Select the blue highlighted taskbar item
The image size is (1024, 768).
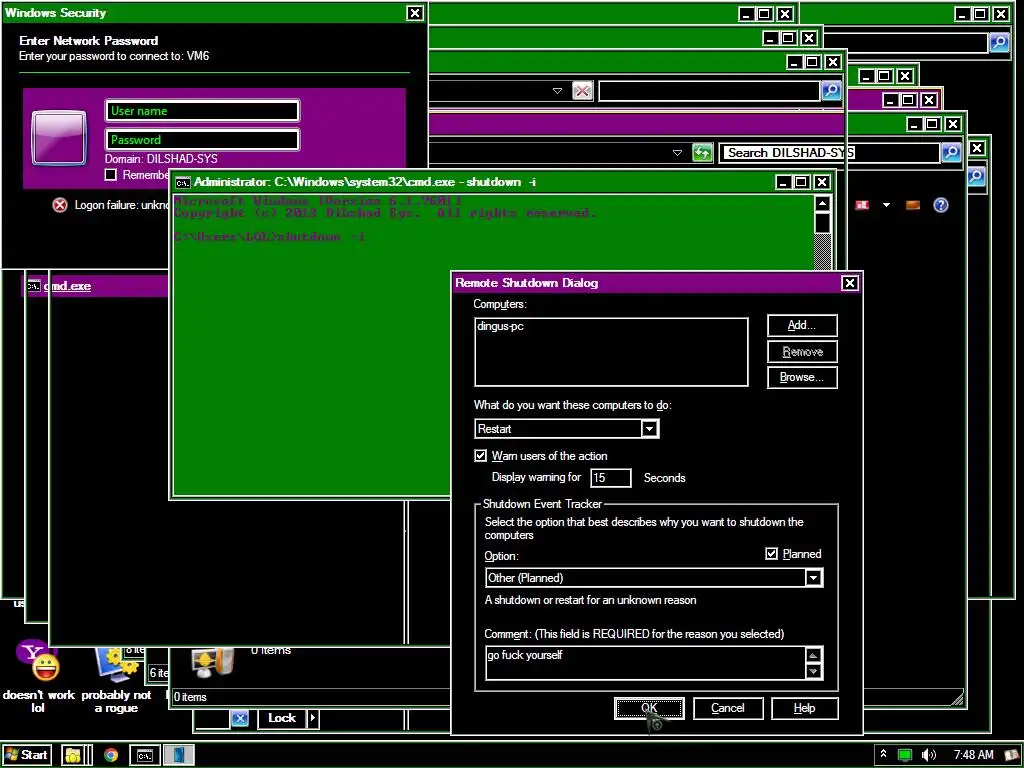[178, 756]
